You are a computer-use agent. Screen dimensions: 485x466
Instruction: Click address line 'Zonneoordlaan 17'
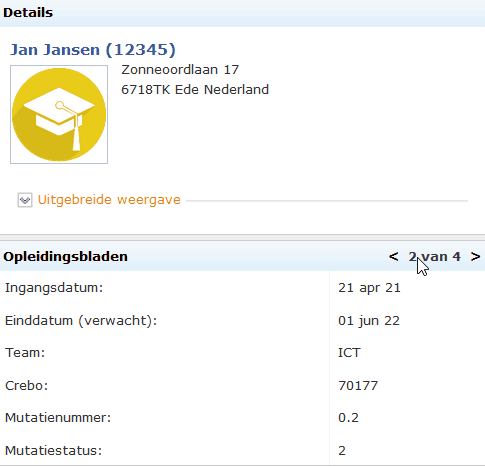pyautogui.click(x=180, y=70)
